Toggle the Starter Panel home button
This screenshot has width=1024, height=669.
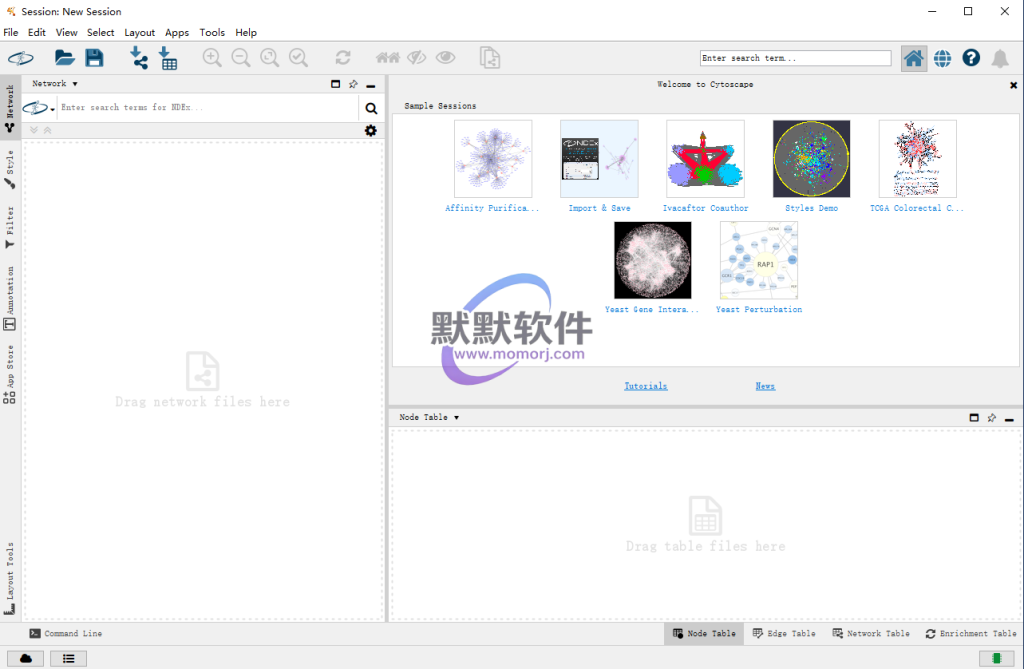[x=913, y=58]
